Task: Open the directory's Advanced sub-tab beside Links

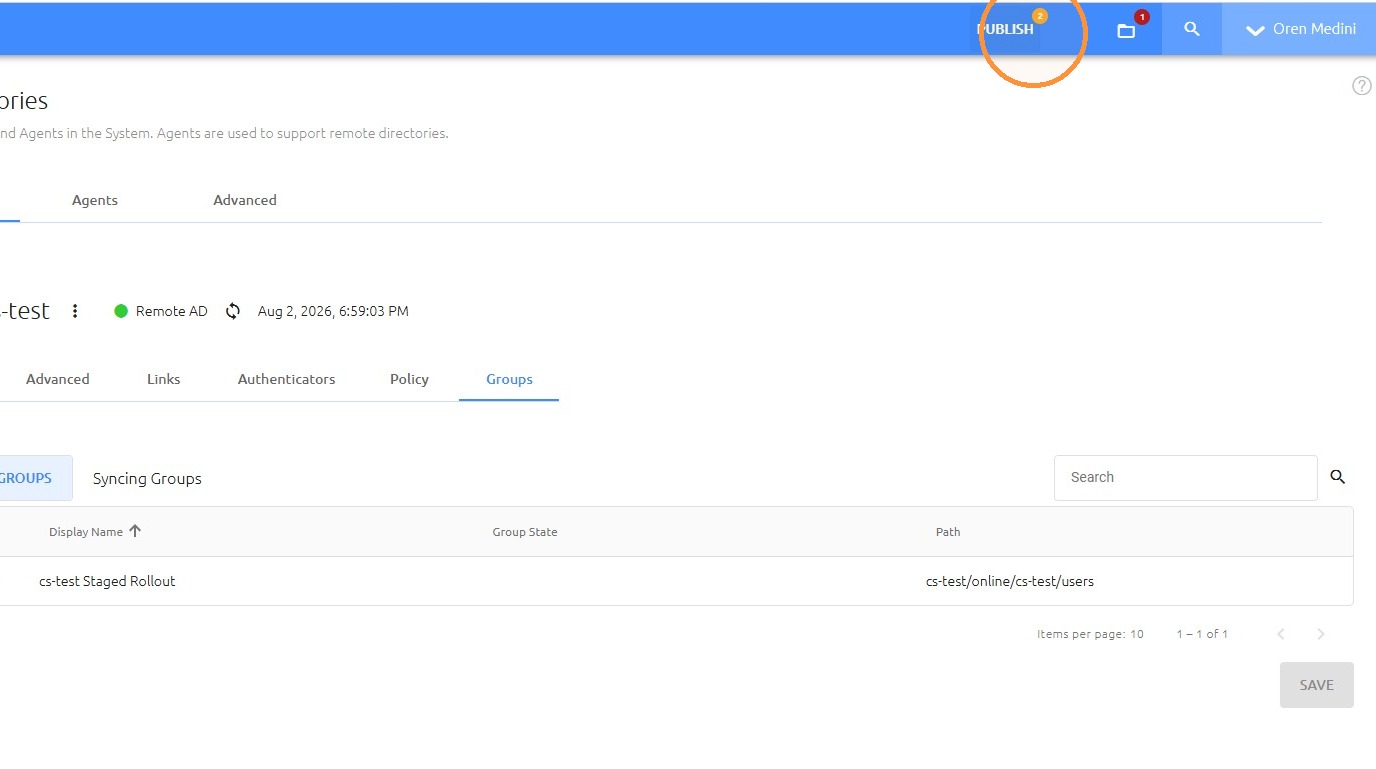Action: tap(58, 379)
